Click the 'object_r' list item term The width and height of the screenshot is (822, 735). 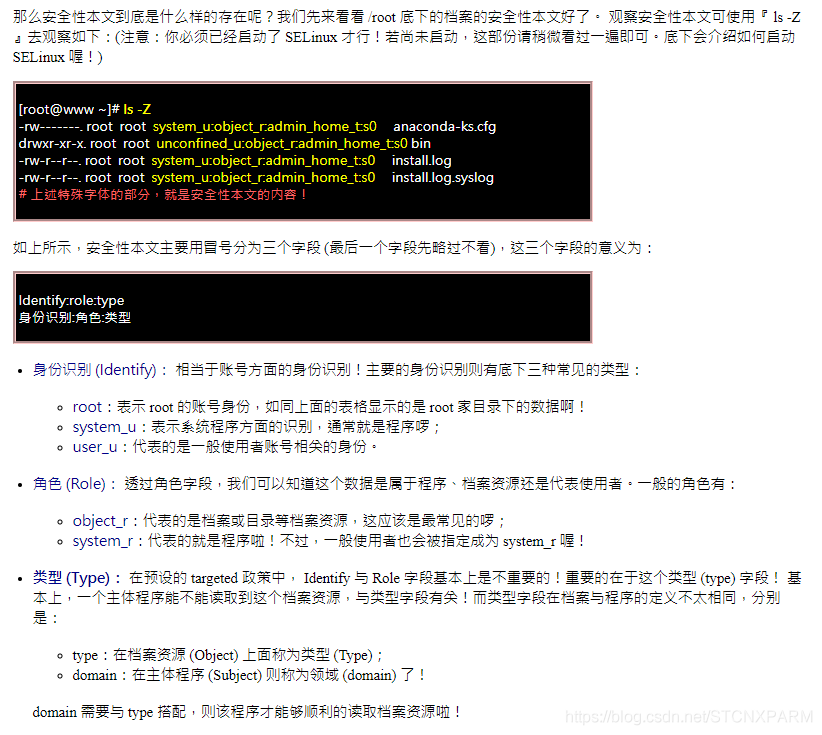(100, 521)
